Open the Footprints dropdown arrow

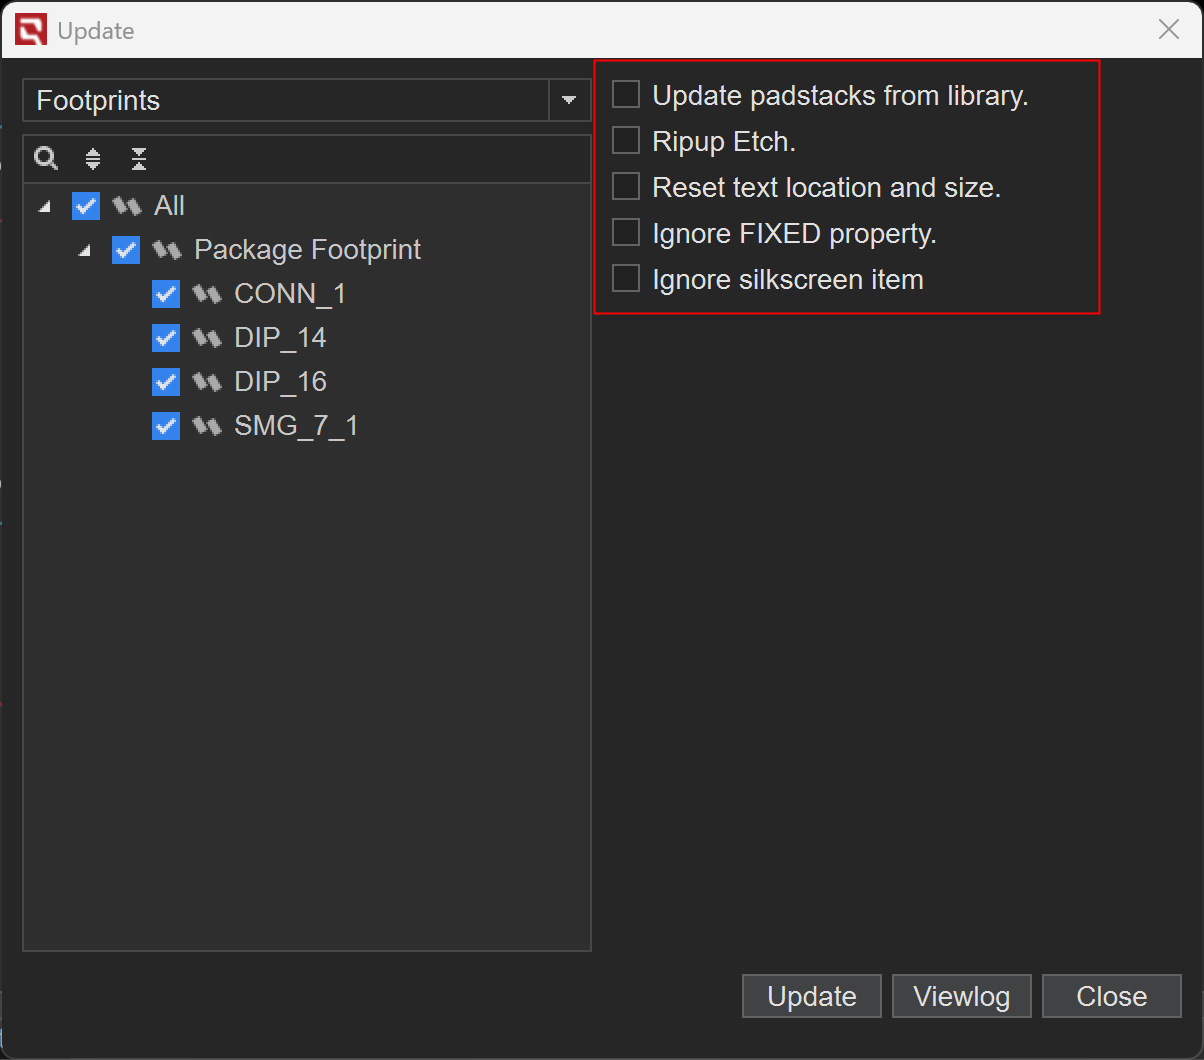(569, 100)
